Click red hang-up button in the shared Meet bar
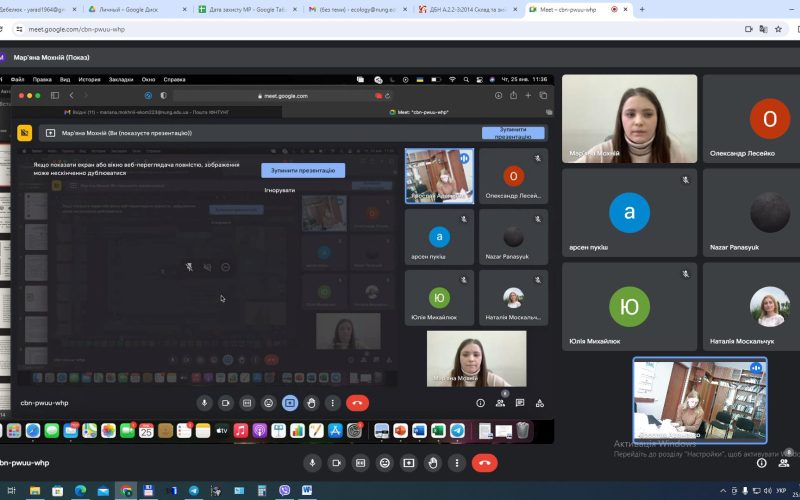 point(357,403)
